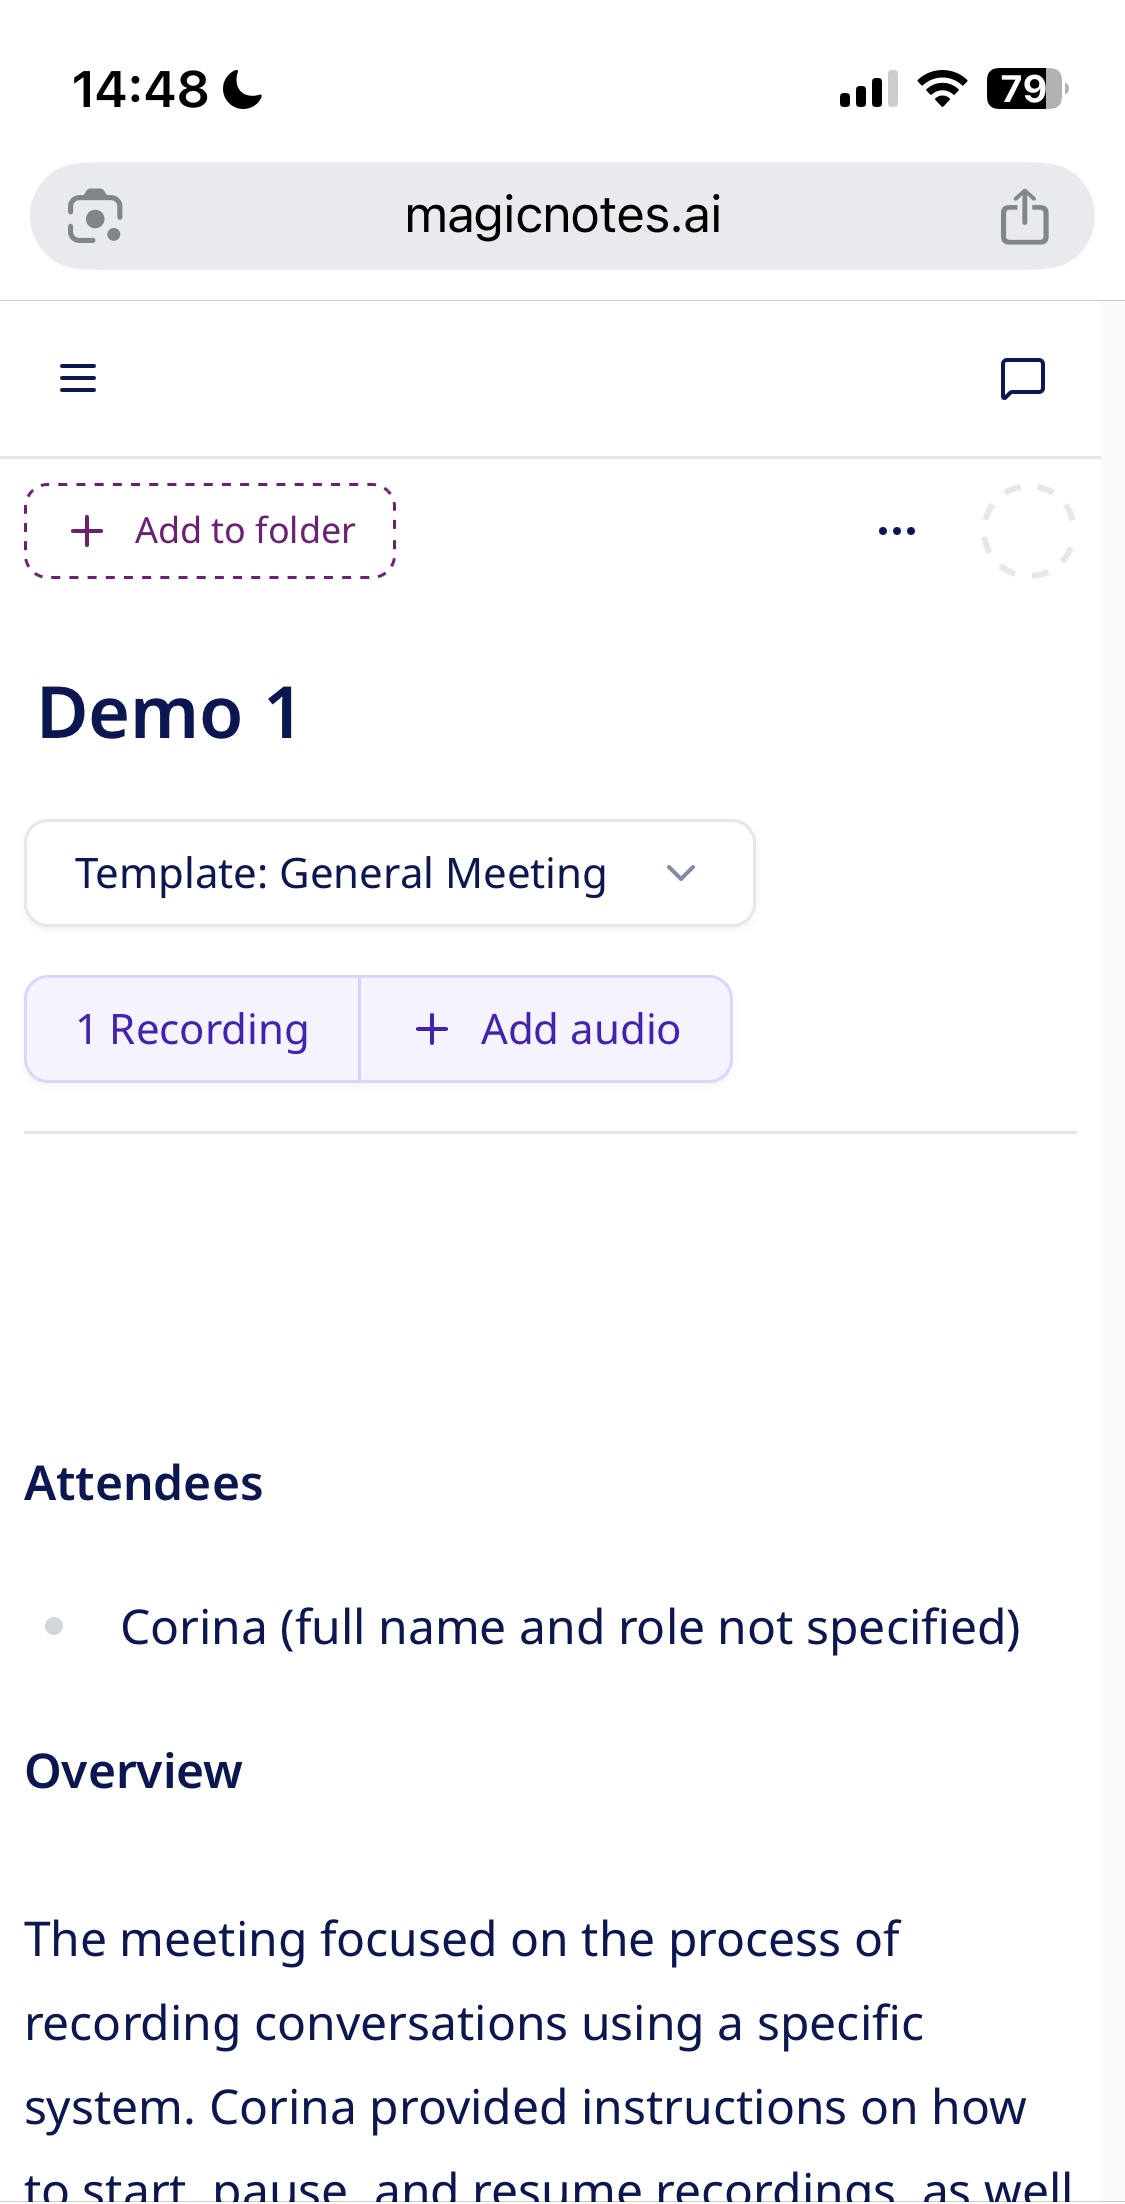The height and width of the screenshot is (2204, 1125).
Task: Click the dashed circle placeholder icon
Action: pyautogui.click(x=1028, y=531)
